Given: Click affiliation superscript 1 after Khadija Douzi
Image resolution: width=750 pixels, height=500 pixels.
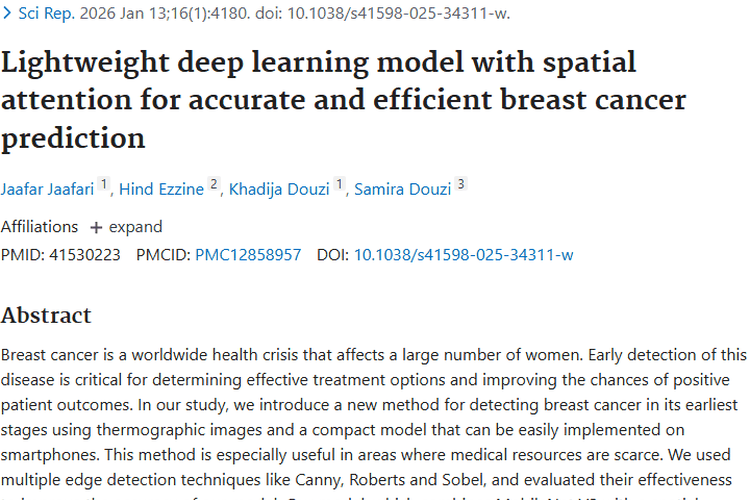Looking at the screenshot, I should [x=340, y=186].
